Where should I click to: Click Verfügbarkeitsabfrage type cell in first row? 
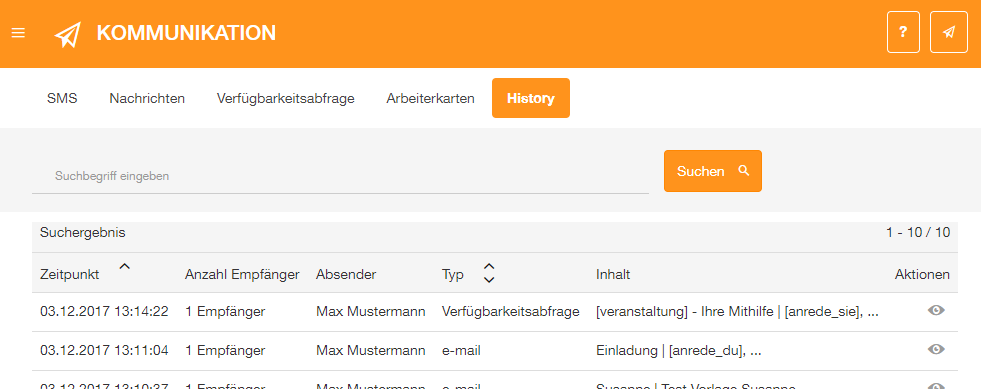(x=511, y=311)
